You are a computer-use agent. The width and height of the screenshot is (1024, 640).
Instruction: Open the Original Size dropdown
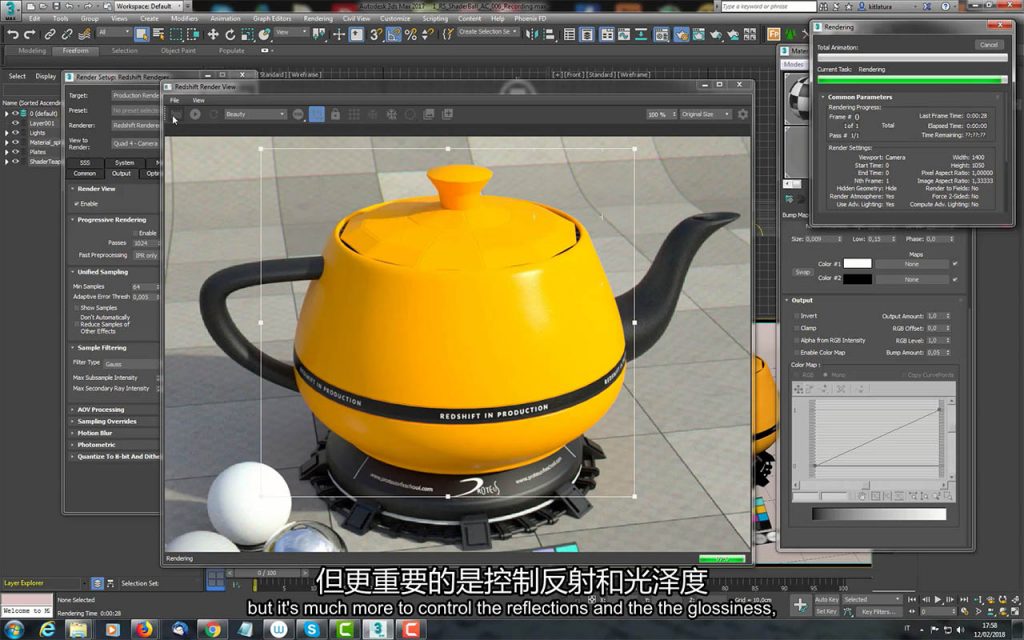click(705, 114)
